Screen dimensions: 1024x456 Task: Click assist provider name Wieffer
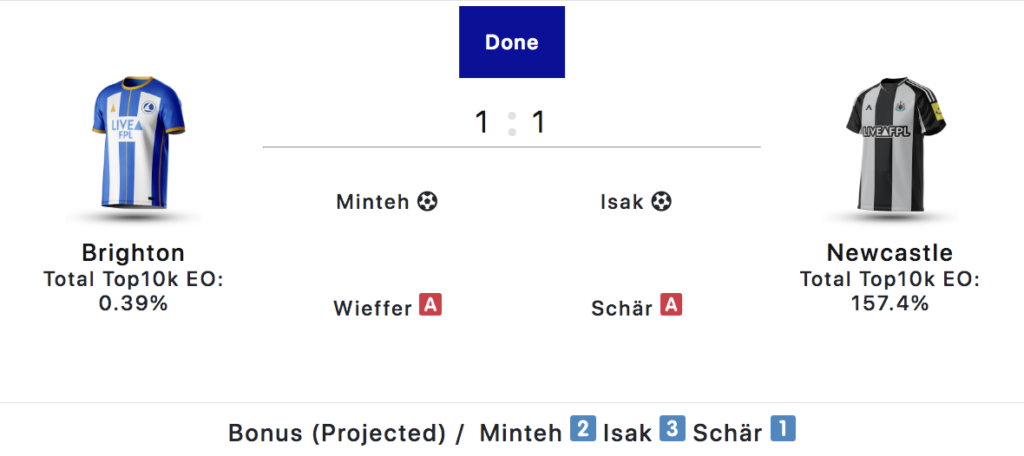[x=373, y=308]
